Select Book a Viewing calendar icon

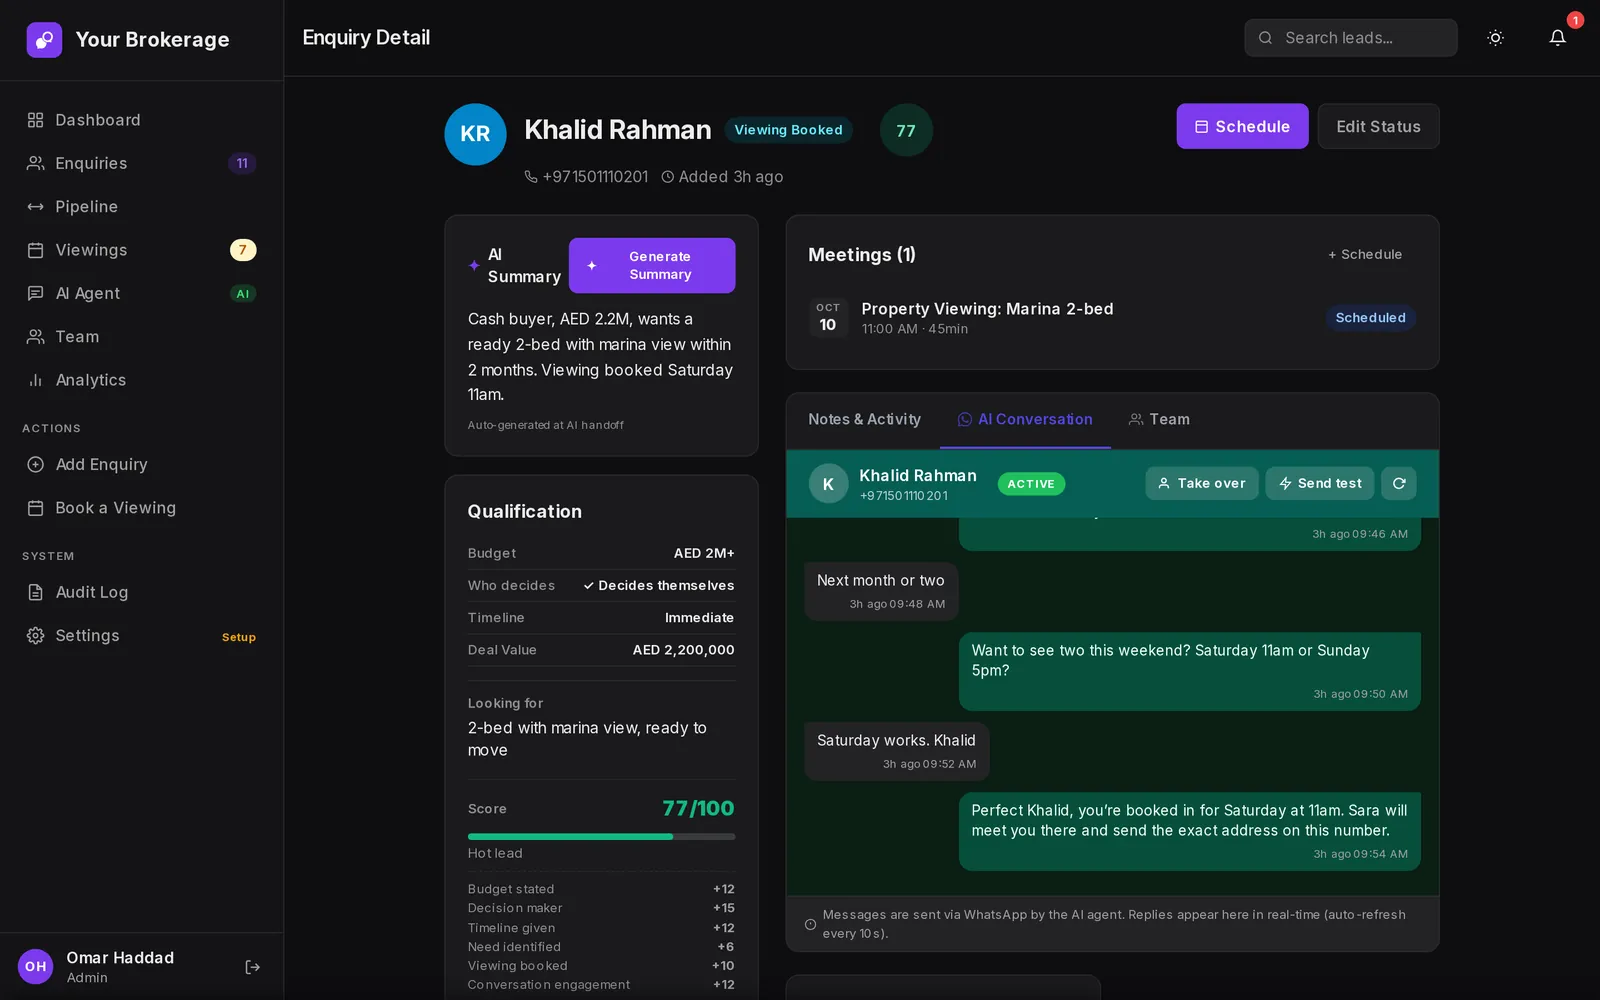(36, 508)
